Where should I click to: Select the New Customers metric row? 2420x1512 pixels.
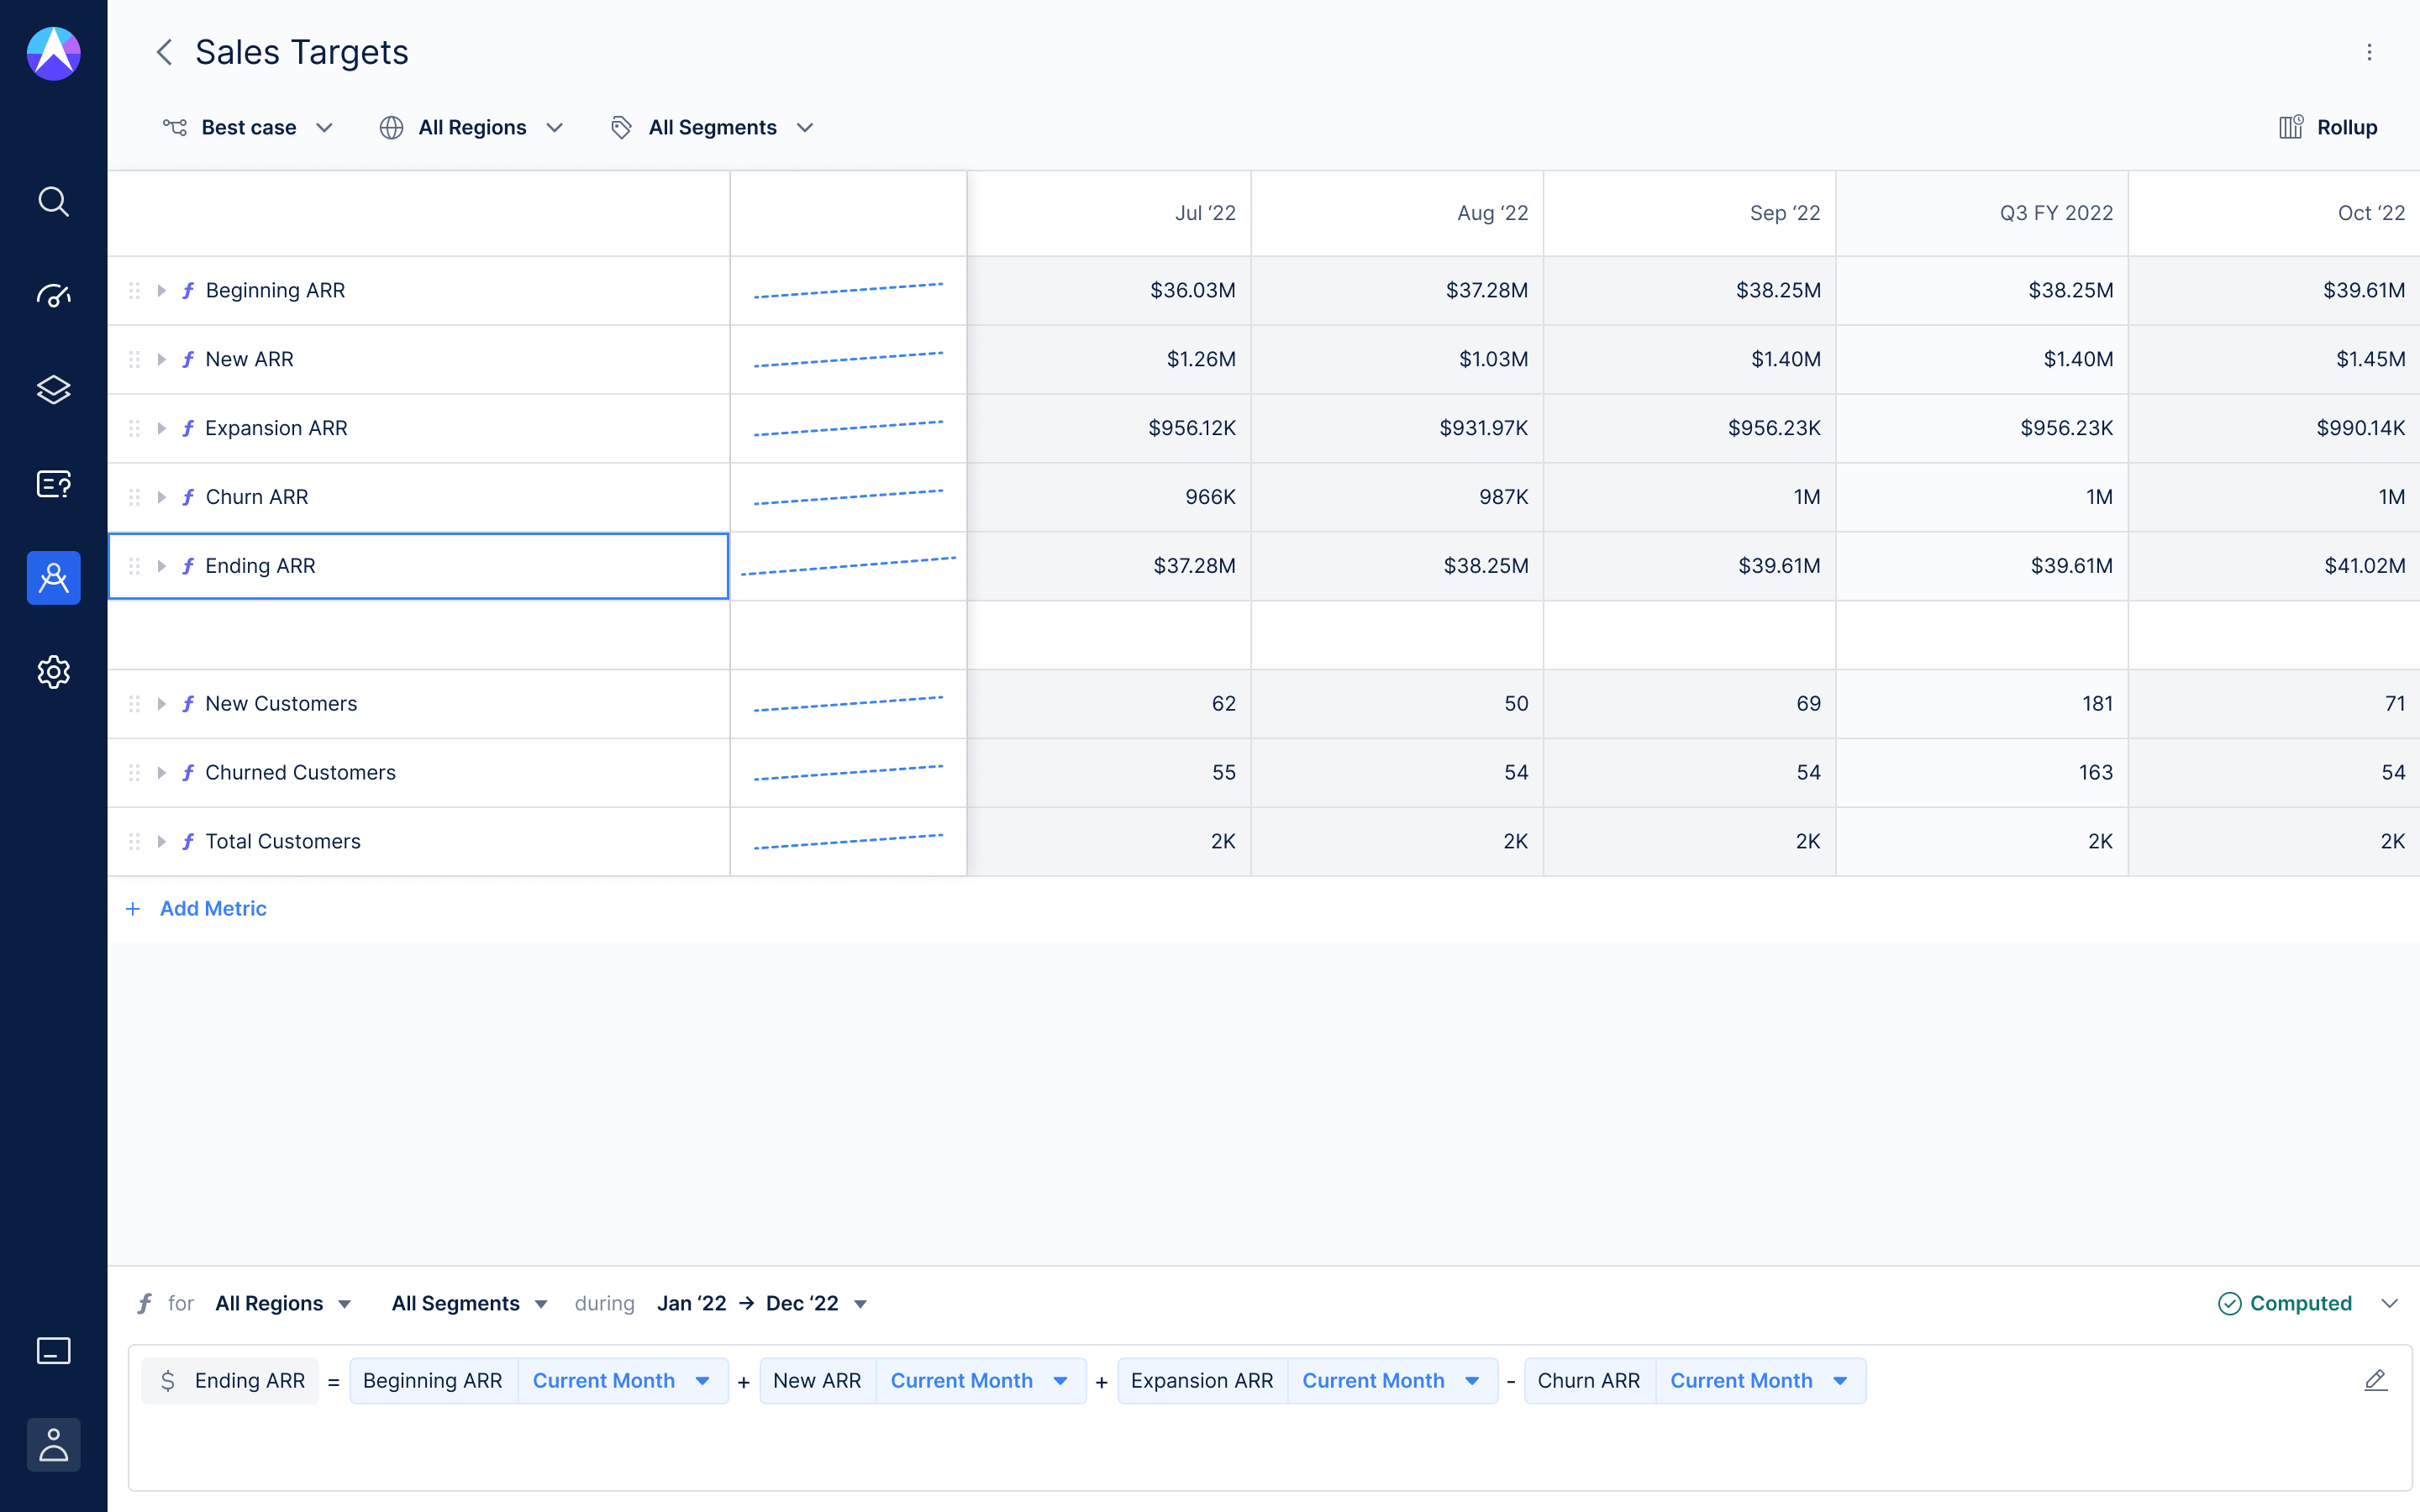point(281,704)
